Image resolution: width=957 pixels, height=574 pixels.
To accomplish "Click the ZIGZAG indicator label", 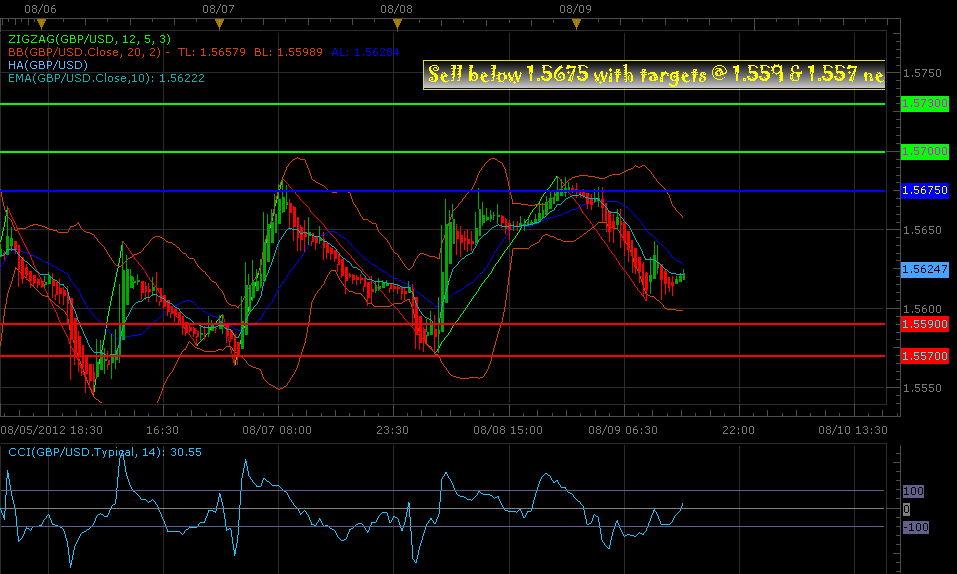I will 89,39.
